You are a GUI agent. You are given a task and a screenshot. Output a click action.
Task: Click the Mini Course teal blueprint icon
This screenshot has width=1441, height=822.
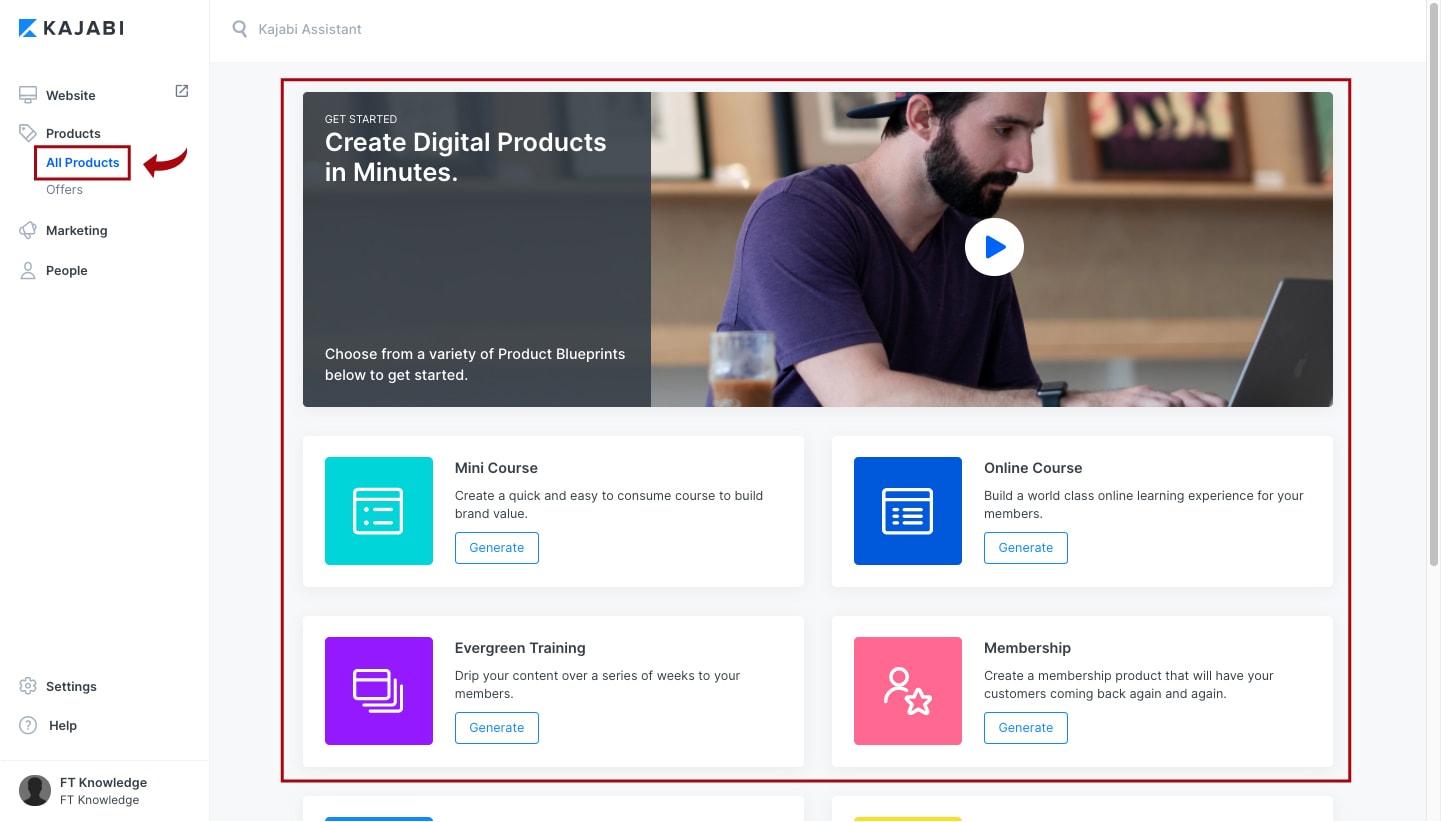[x=378, y=511]
